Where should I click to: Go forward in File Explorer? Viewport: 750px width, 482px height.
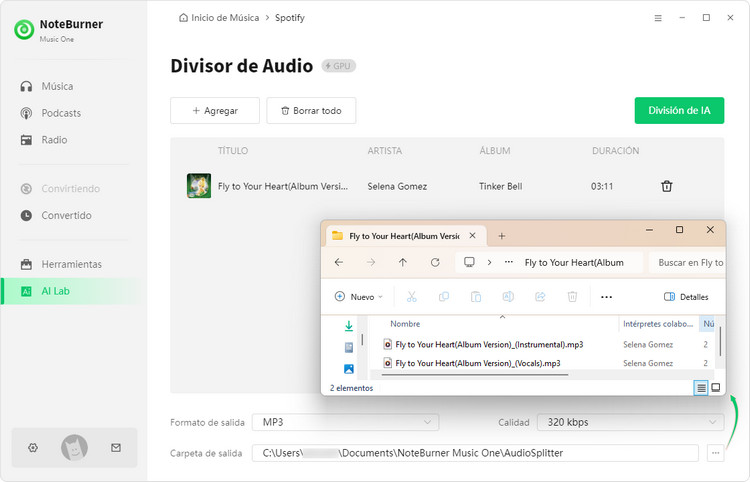[371, 262]
